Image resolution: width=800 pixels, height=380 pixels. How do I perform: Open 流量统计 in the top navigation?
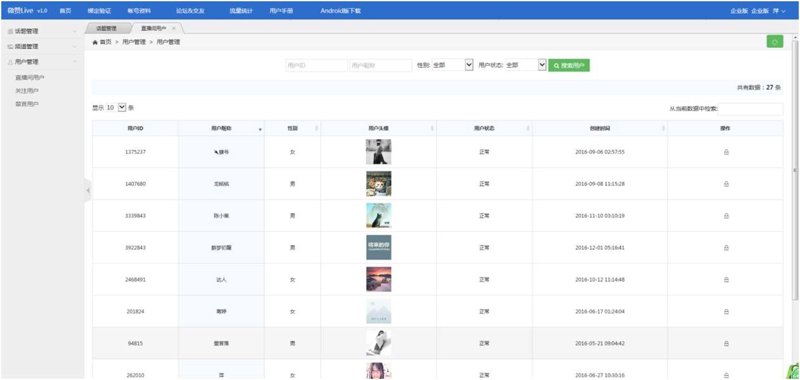241,11
